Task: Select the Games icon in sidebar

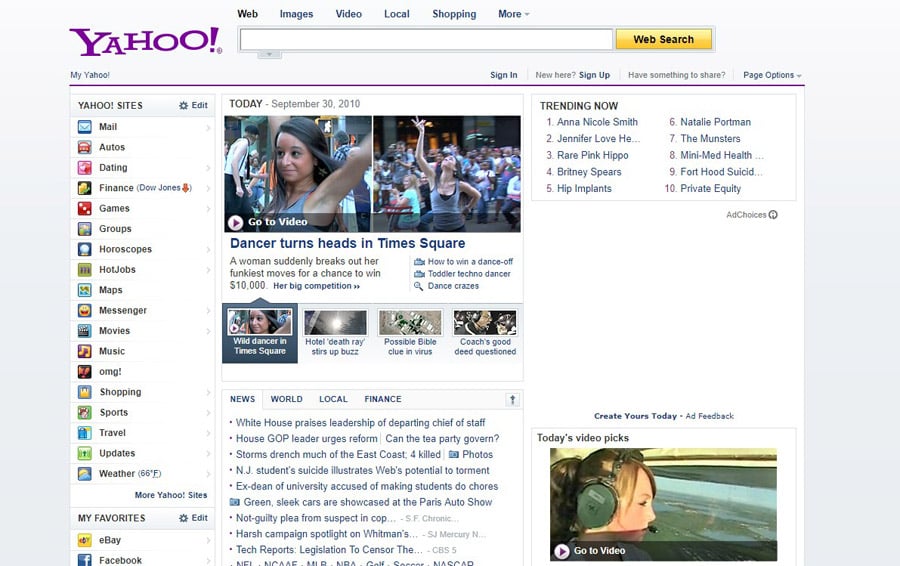Action: (x=85, y=208)
